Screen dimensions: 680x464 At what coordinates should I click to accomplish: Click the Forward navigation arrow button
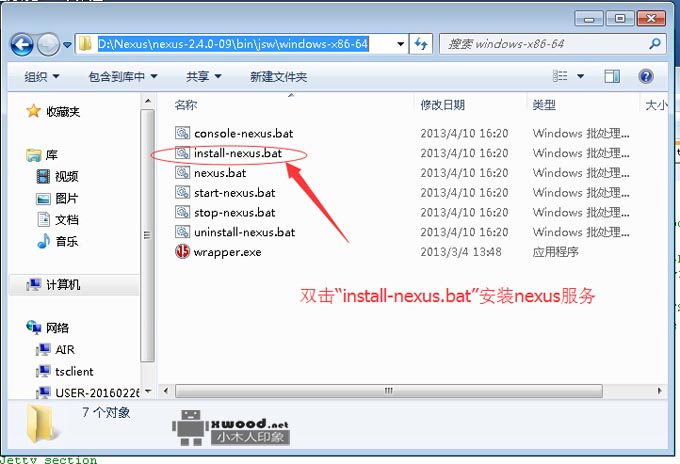click(48, 44)
